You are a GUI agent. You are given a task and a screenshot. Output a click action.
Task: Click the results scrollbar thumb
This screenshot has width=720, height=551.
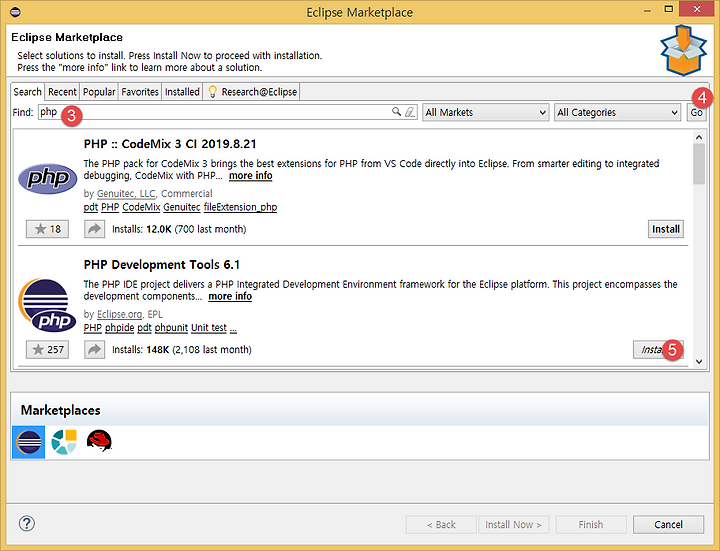(699, 164)
